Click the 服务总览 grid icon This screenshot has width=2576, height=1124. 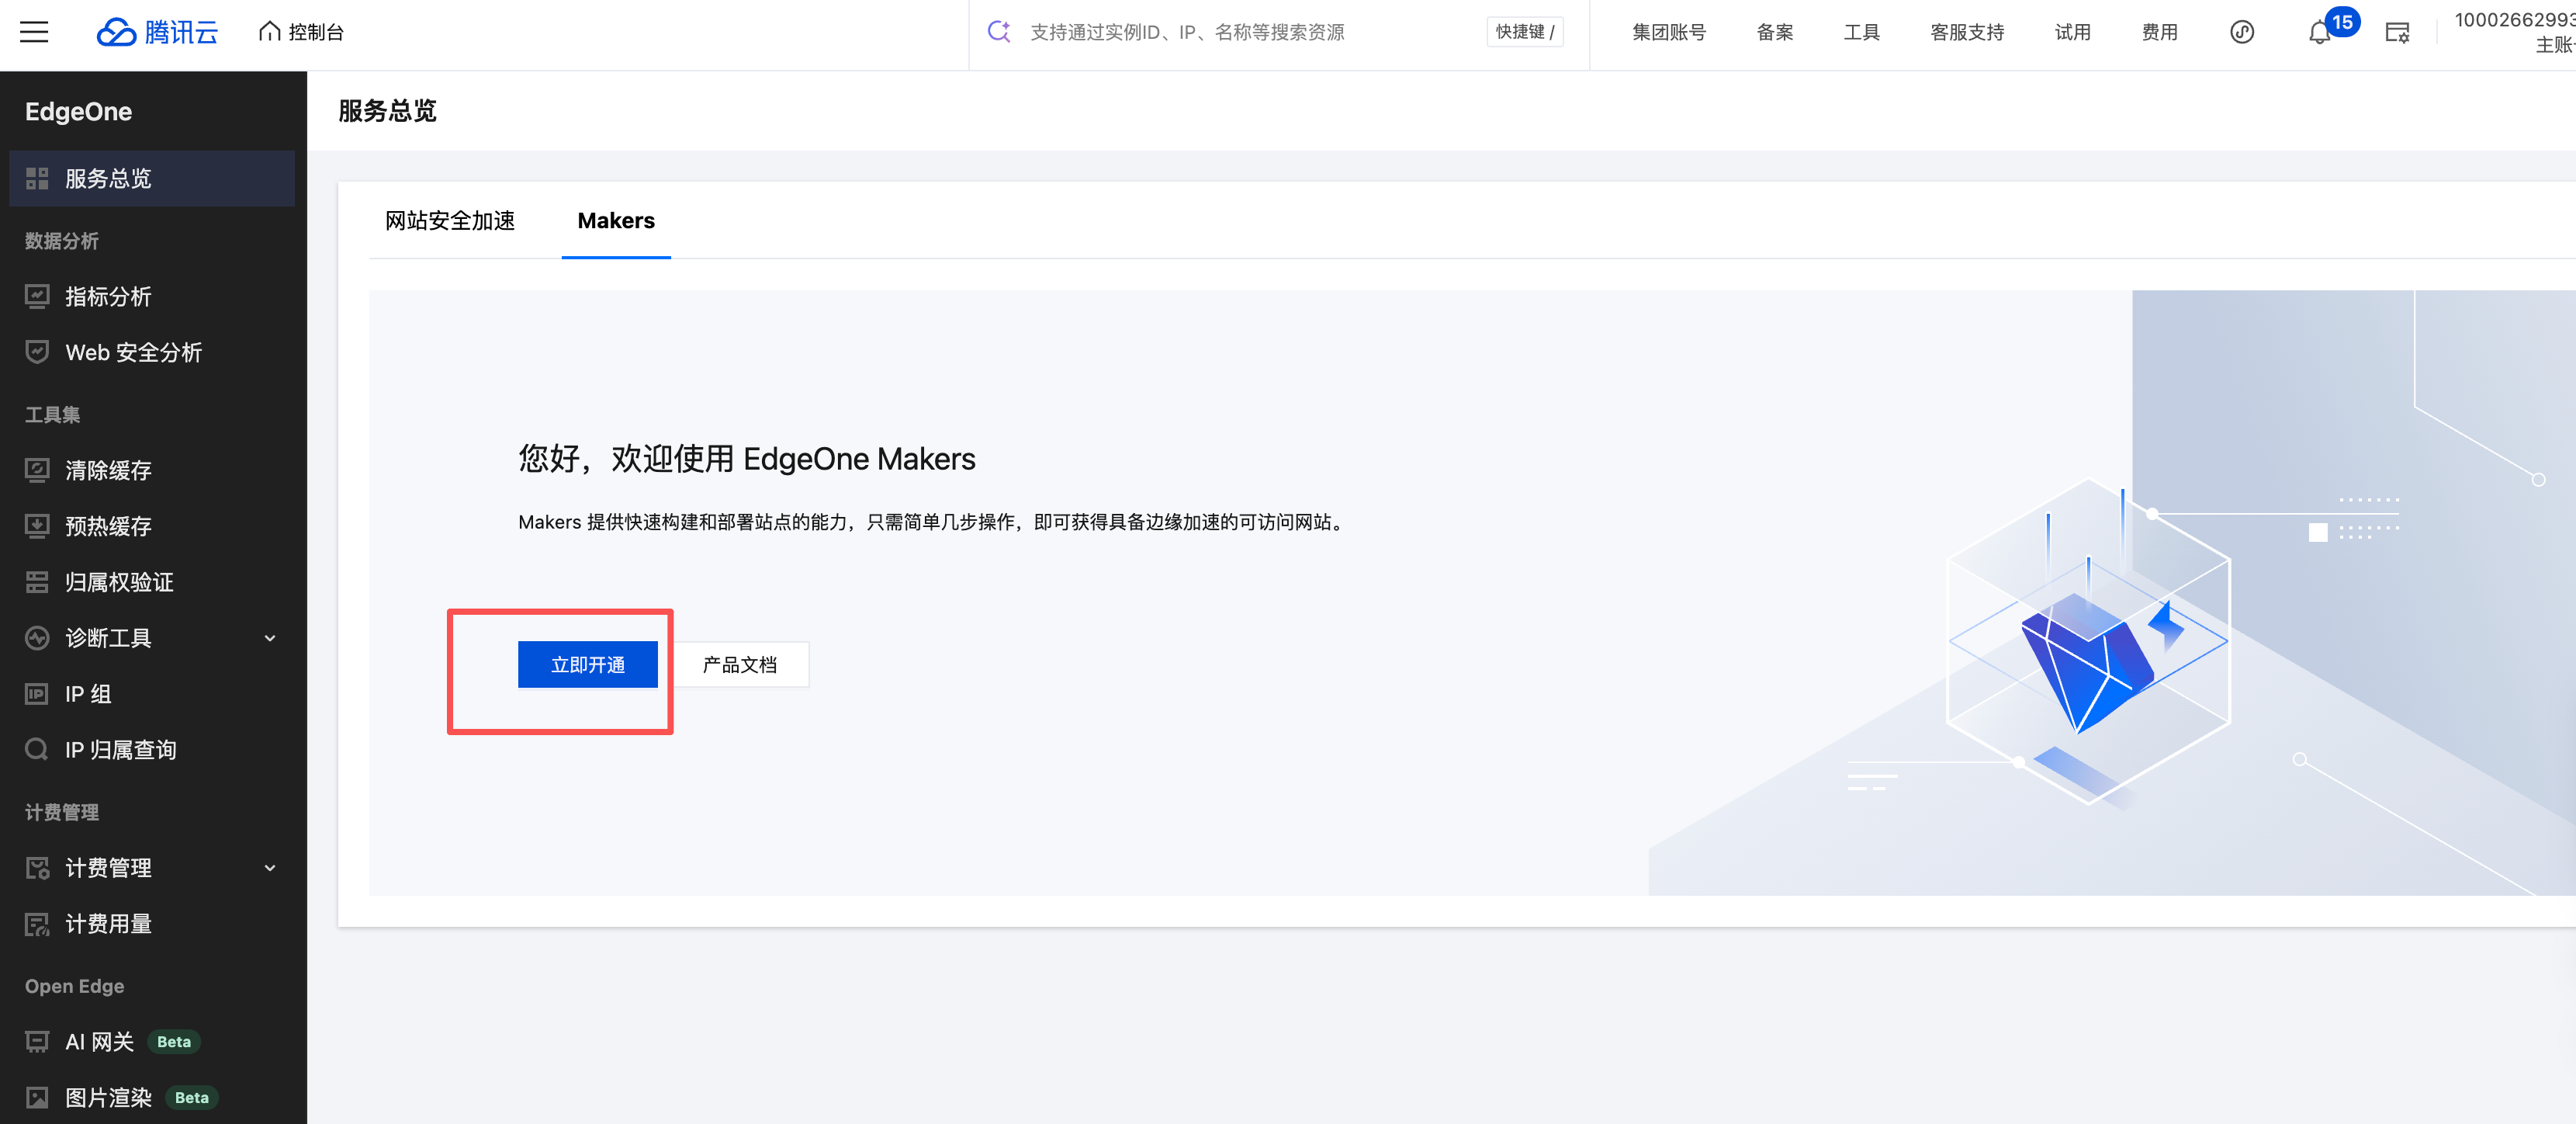click(x=37, y=178)
